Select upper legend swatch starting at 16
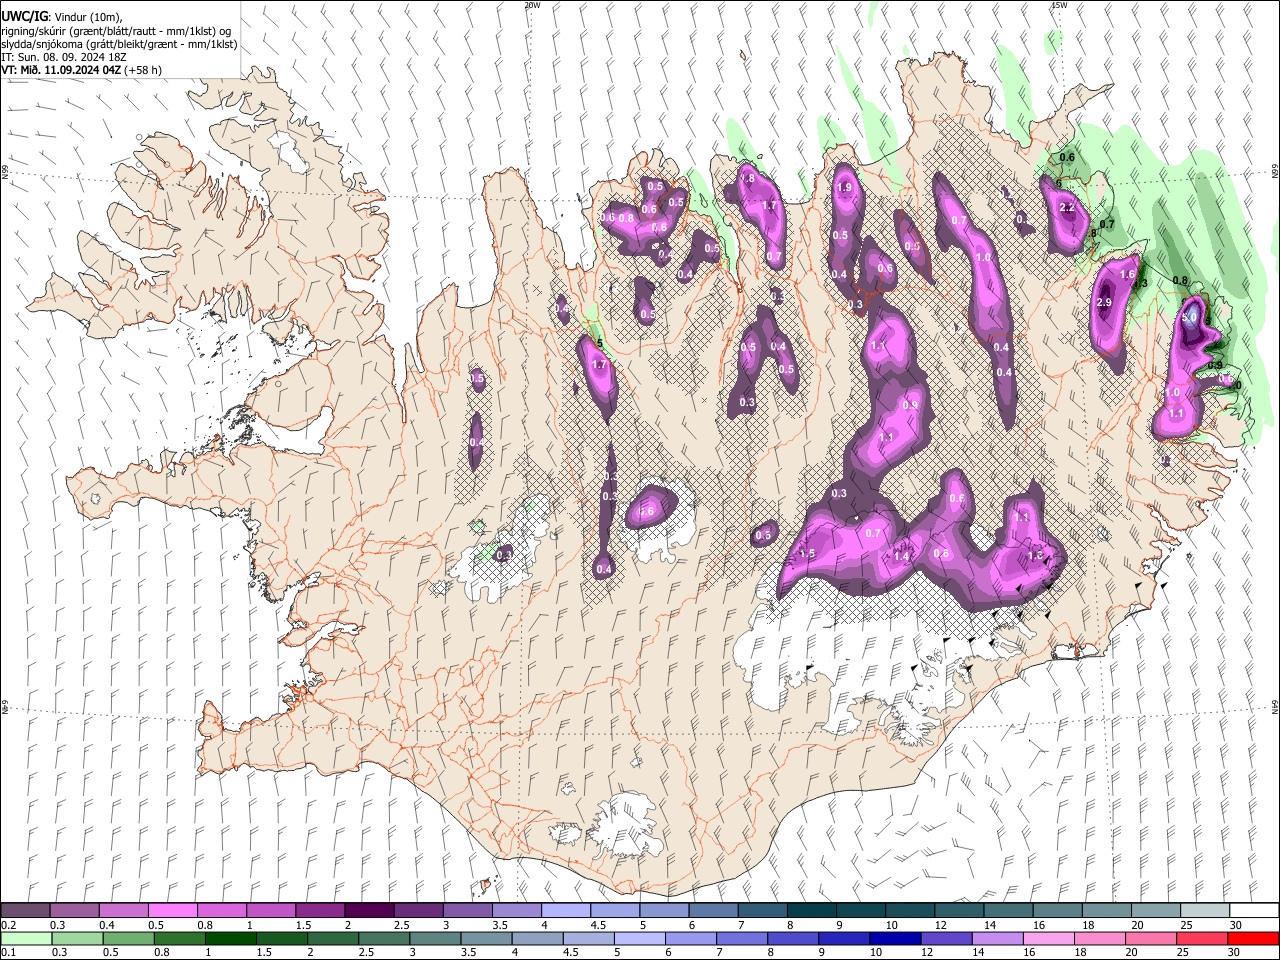 coord(1057,911)
